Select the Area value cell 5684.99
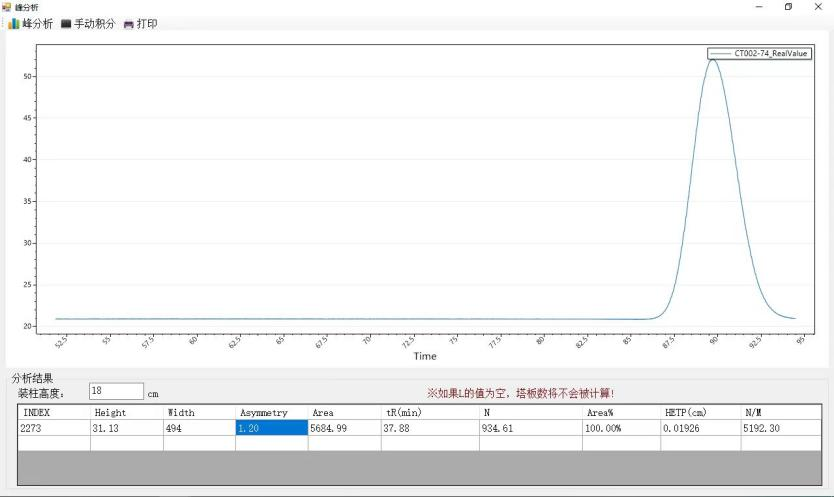 [x=344, y=428]
